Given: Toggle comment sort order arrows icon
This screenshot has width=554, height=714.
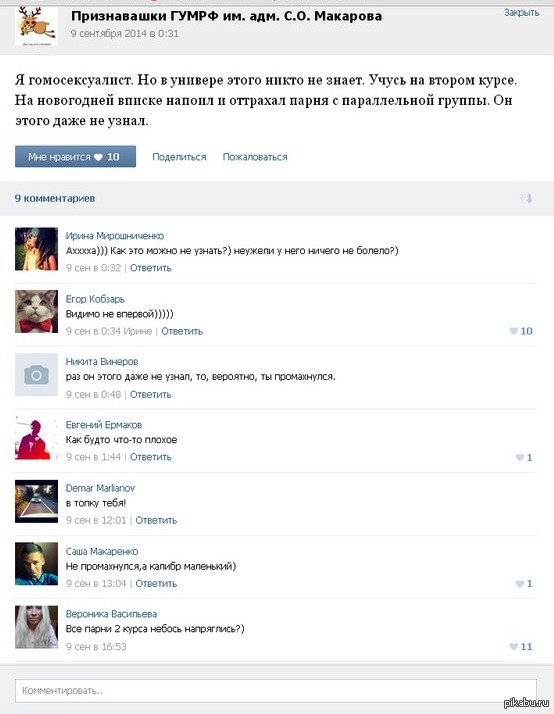Looking at the screenshot, I should coord(527,199).
